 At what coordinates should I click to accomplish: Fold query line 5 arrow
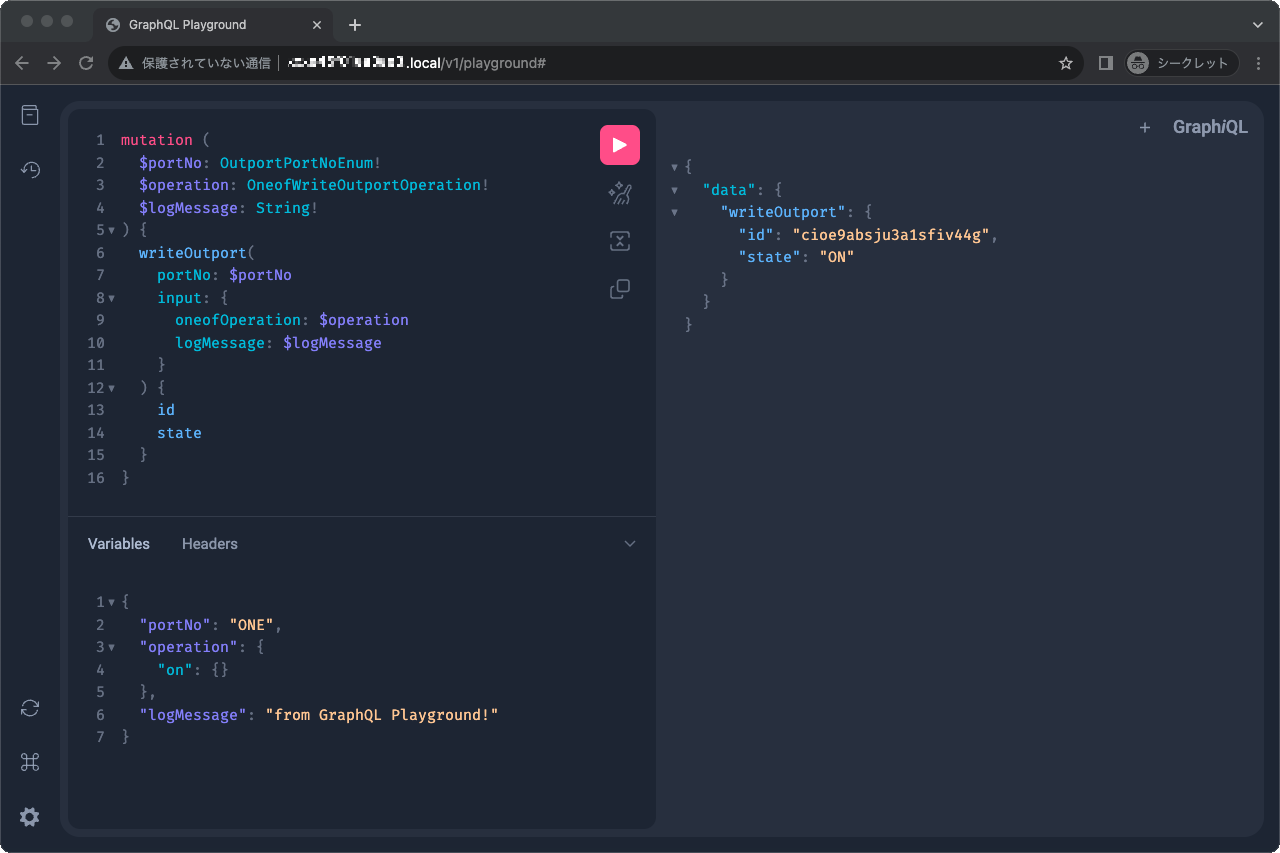[x=112, y=230]
